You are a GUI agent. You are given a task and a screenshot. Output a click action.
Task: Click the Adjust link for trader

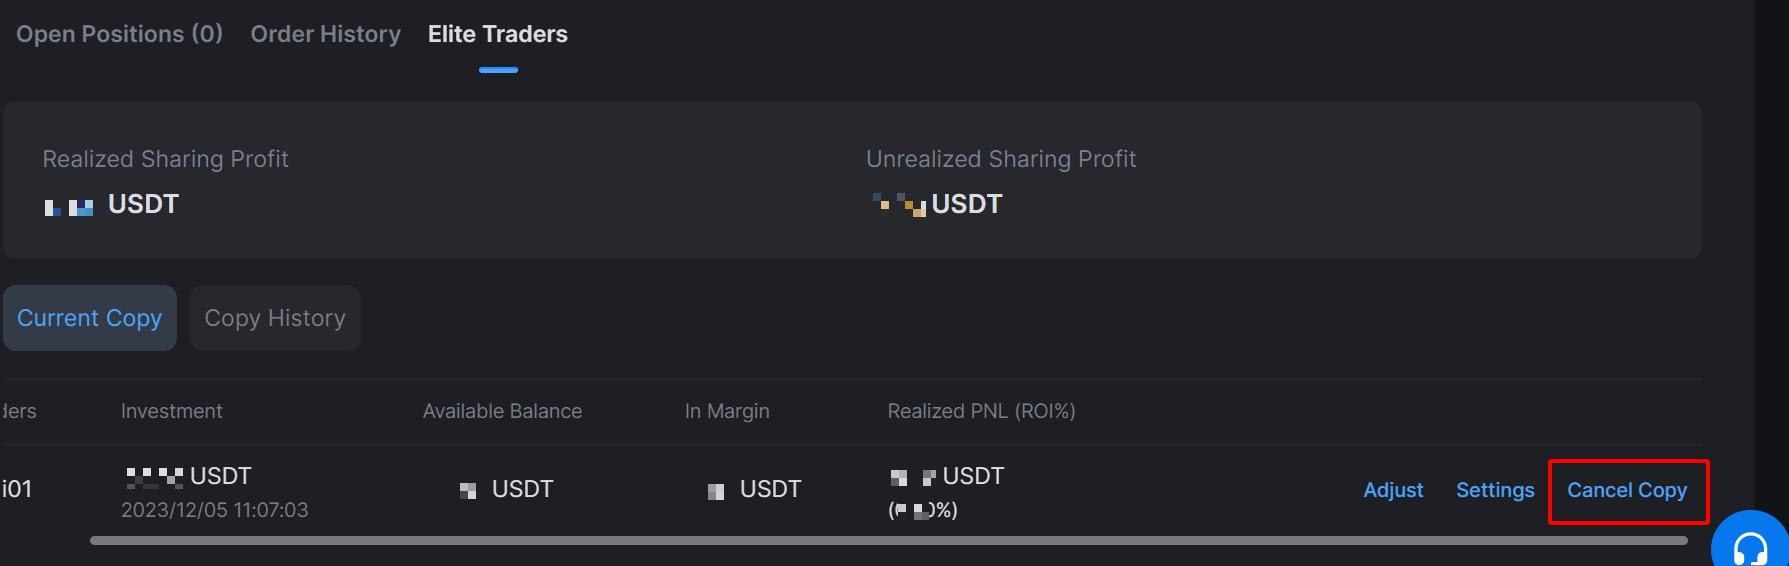point(1393,490)
